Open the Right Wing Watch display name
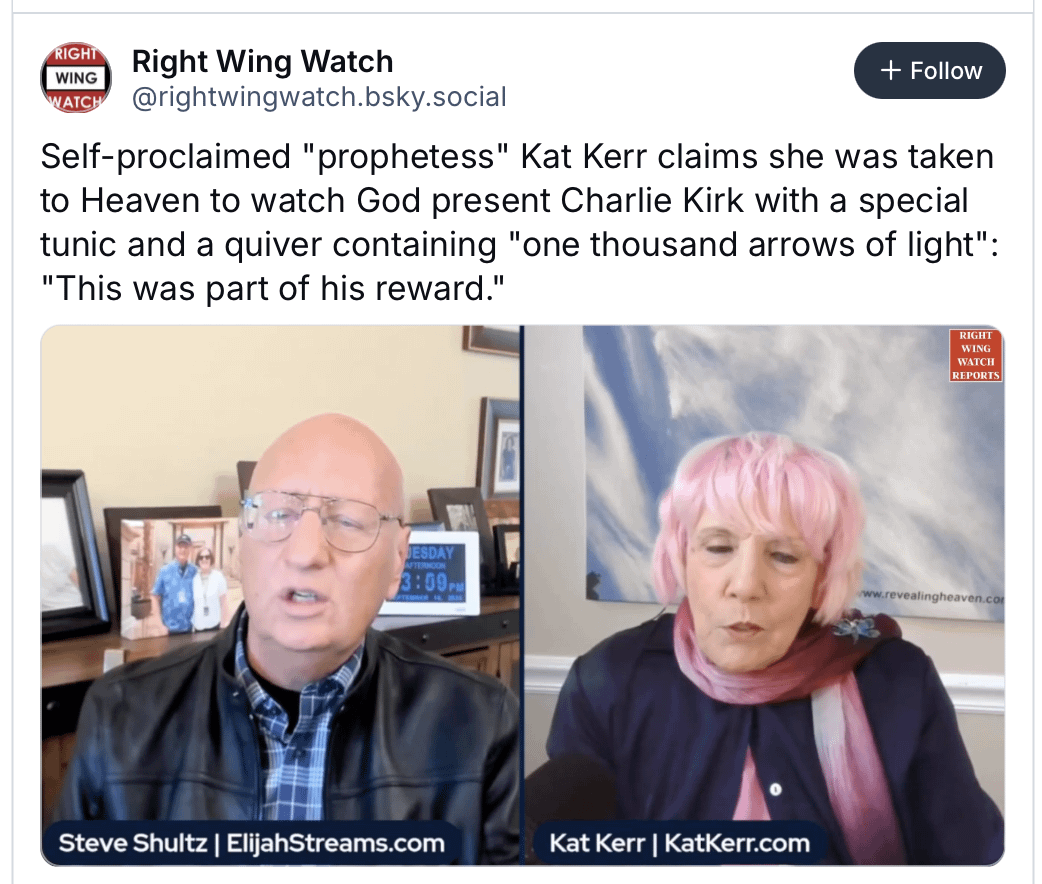Screen dimensions: 1042x884 [262, 62]
